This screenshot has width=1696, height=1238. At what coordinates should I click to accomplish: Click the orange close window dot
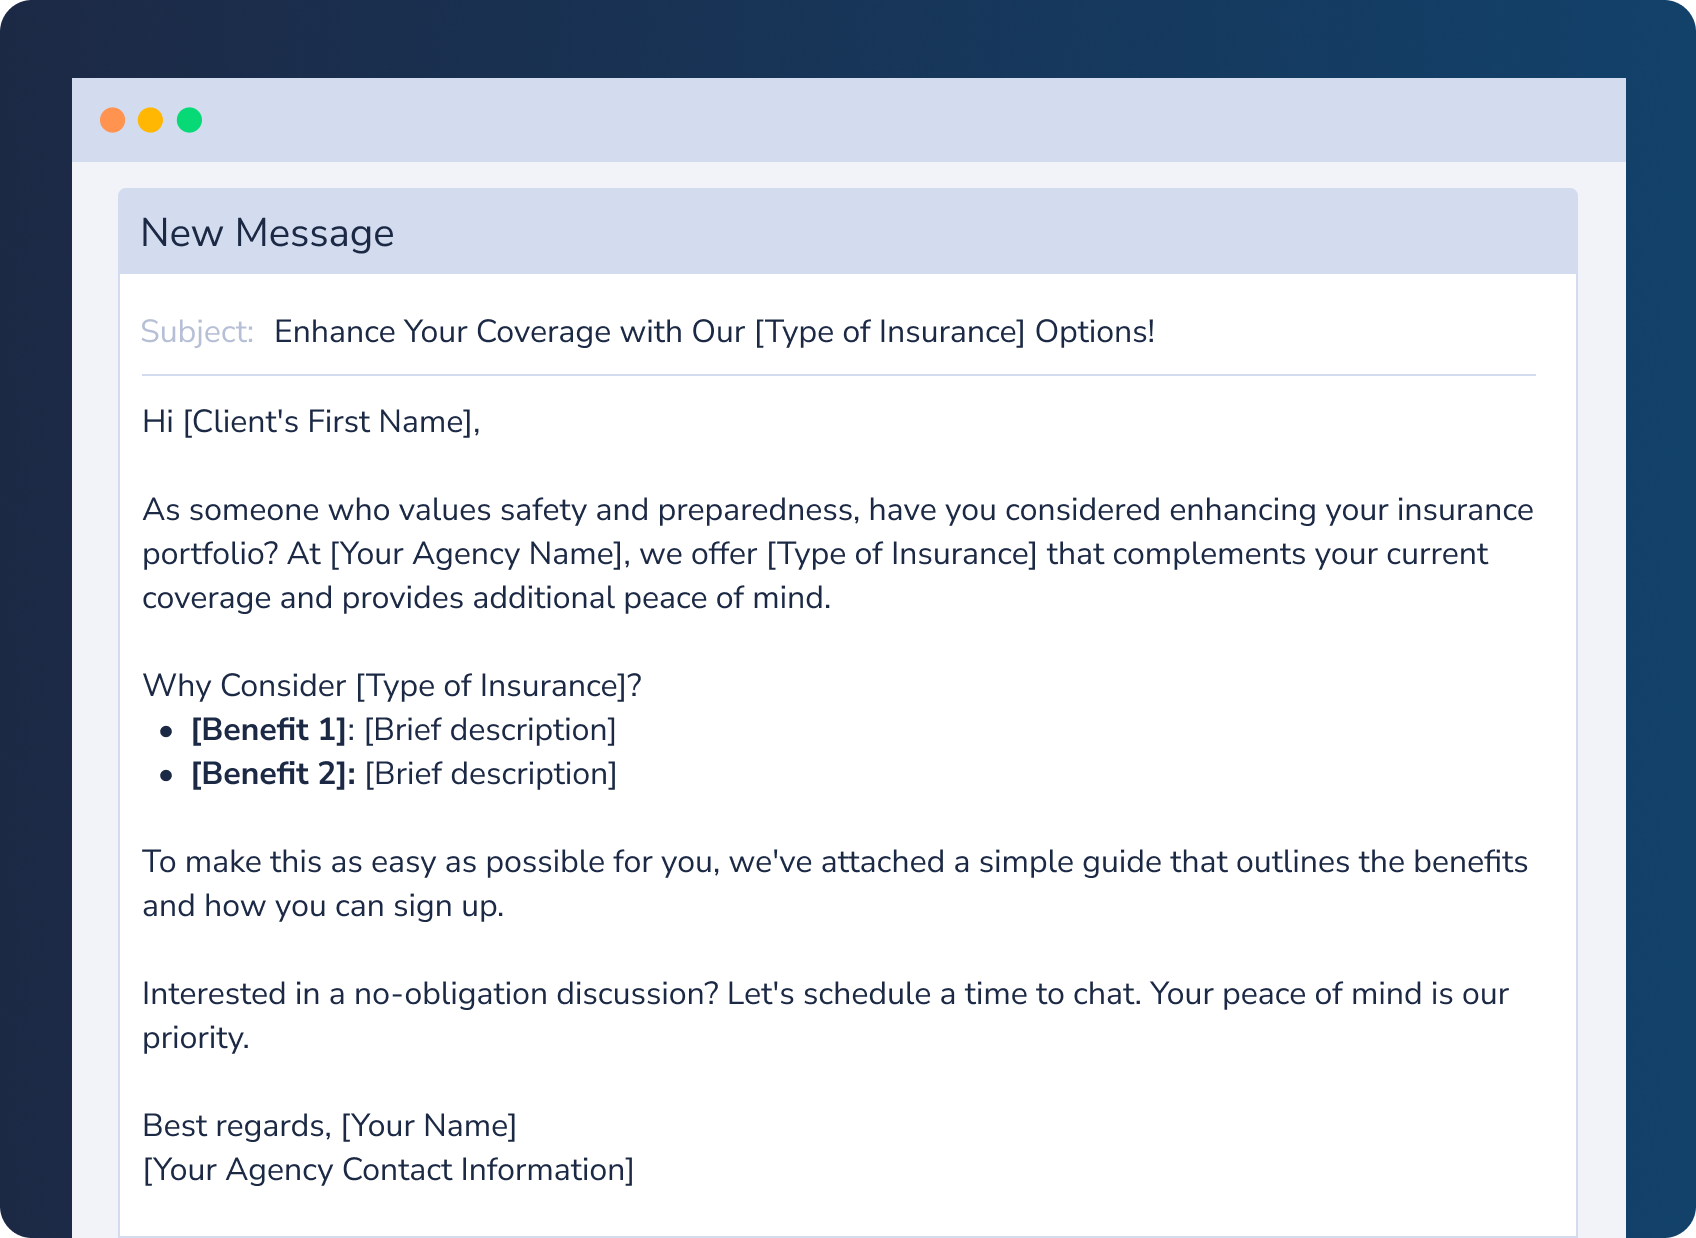113,120
